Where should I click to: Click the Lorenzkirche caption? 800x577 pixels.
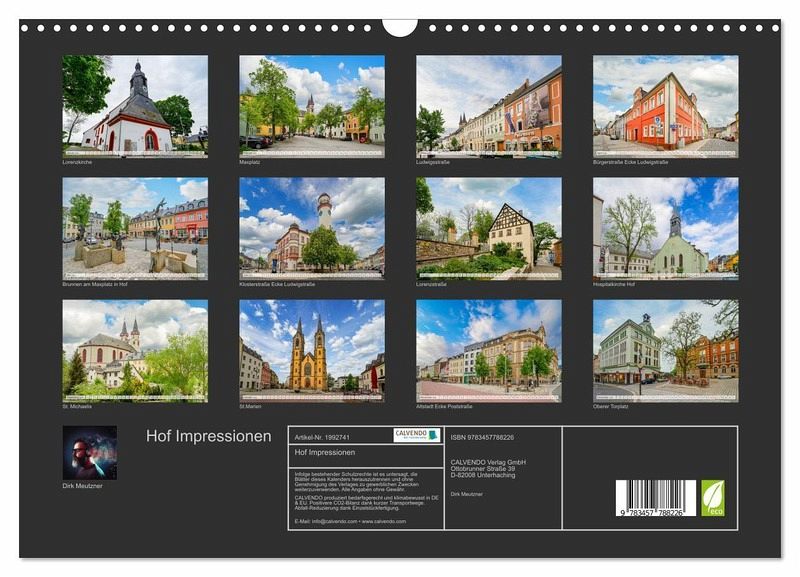click(77, 162)
